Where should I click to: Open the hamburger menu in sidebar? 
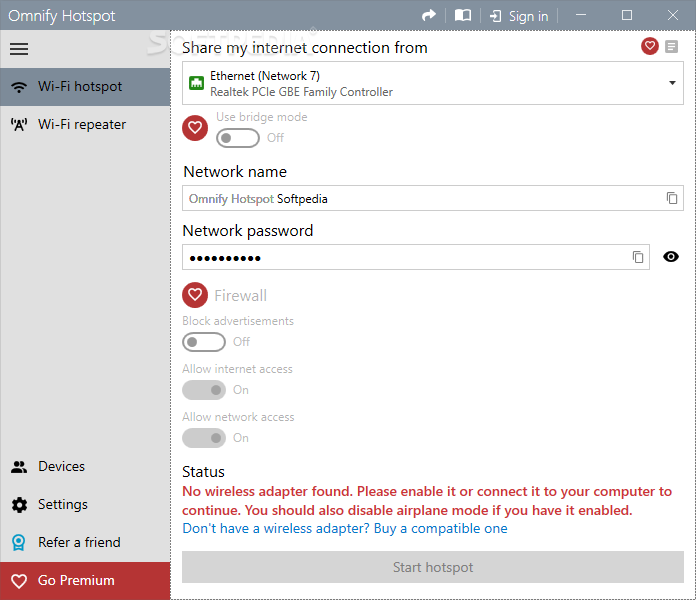click(x=19, y=49)
